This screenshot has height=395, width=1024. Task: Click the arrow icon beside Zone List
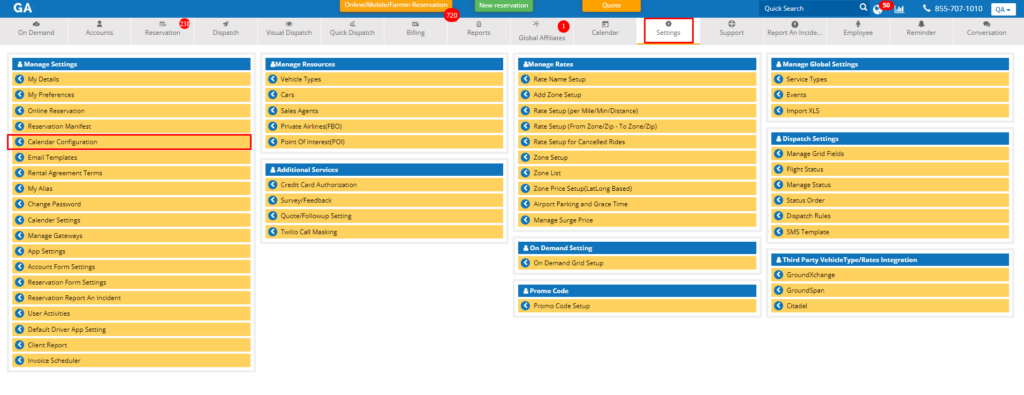tap(526, 173)
